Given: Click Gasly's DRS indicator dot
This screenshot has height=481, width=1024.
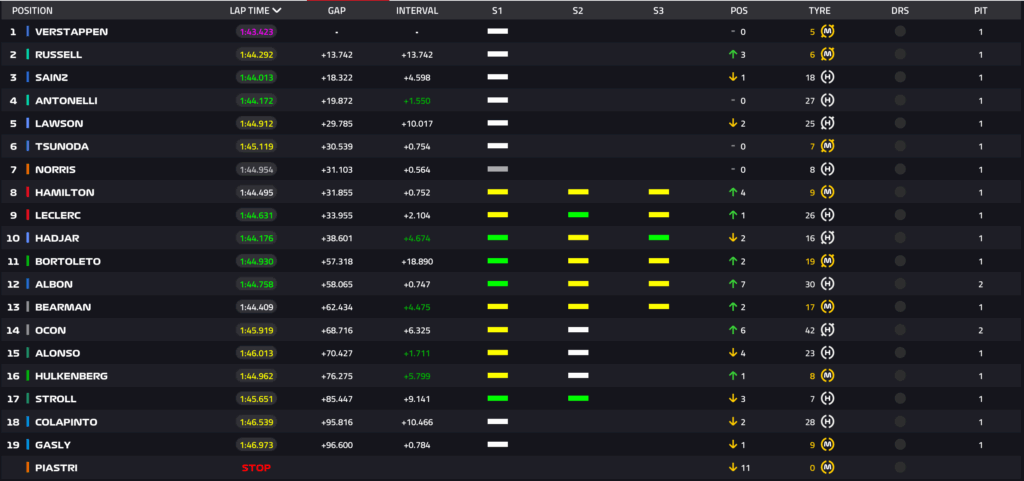Looking at the screenshot, I should point(900,445).
